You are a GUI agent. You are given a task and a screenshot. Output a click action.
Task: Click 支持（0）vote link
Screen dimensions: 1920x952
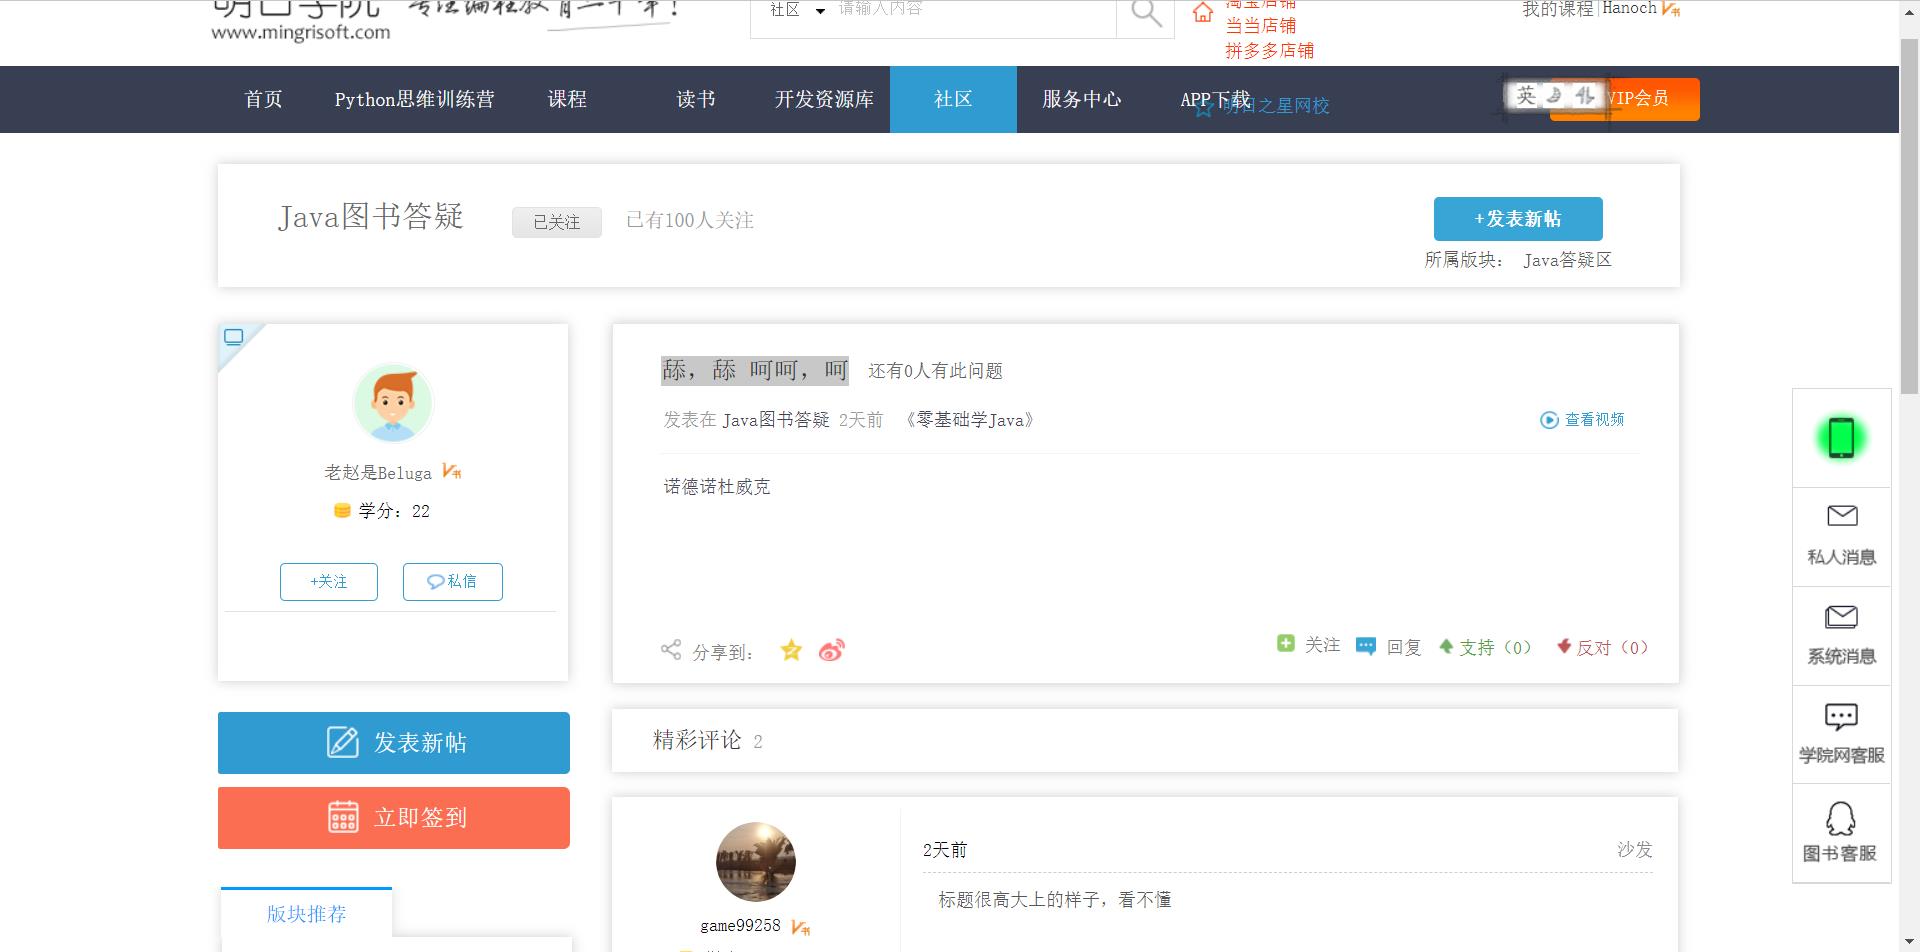(x=1496, y=648)
